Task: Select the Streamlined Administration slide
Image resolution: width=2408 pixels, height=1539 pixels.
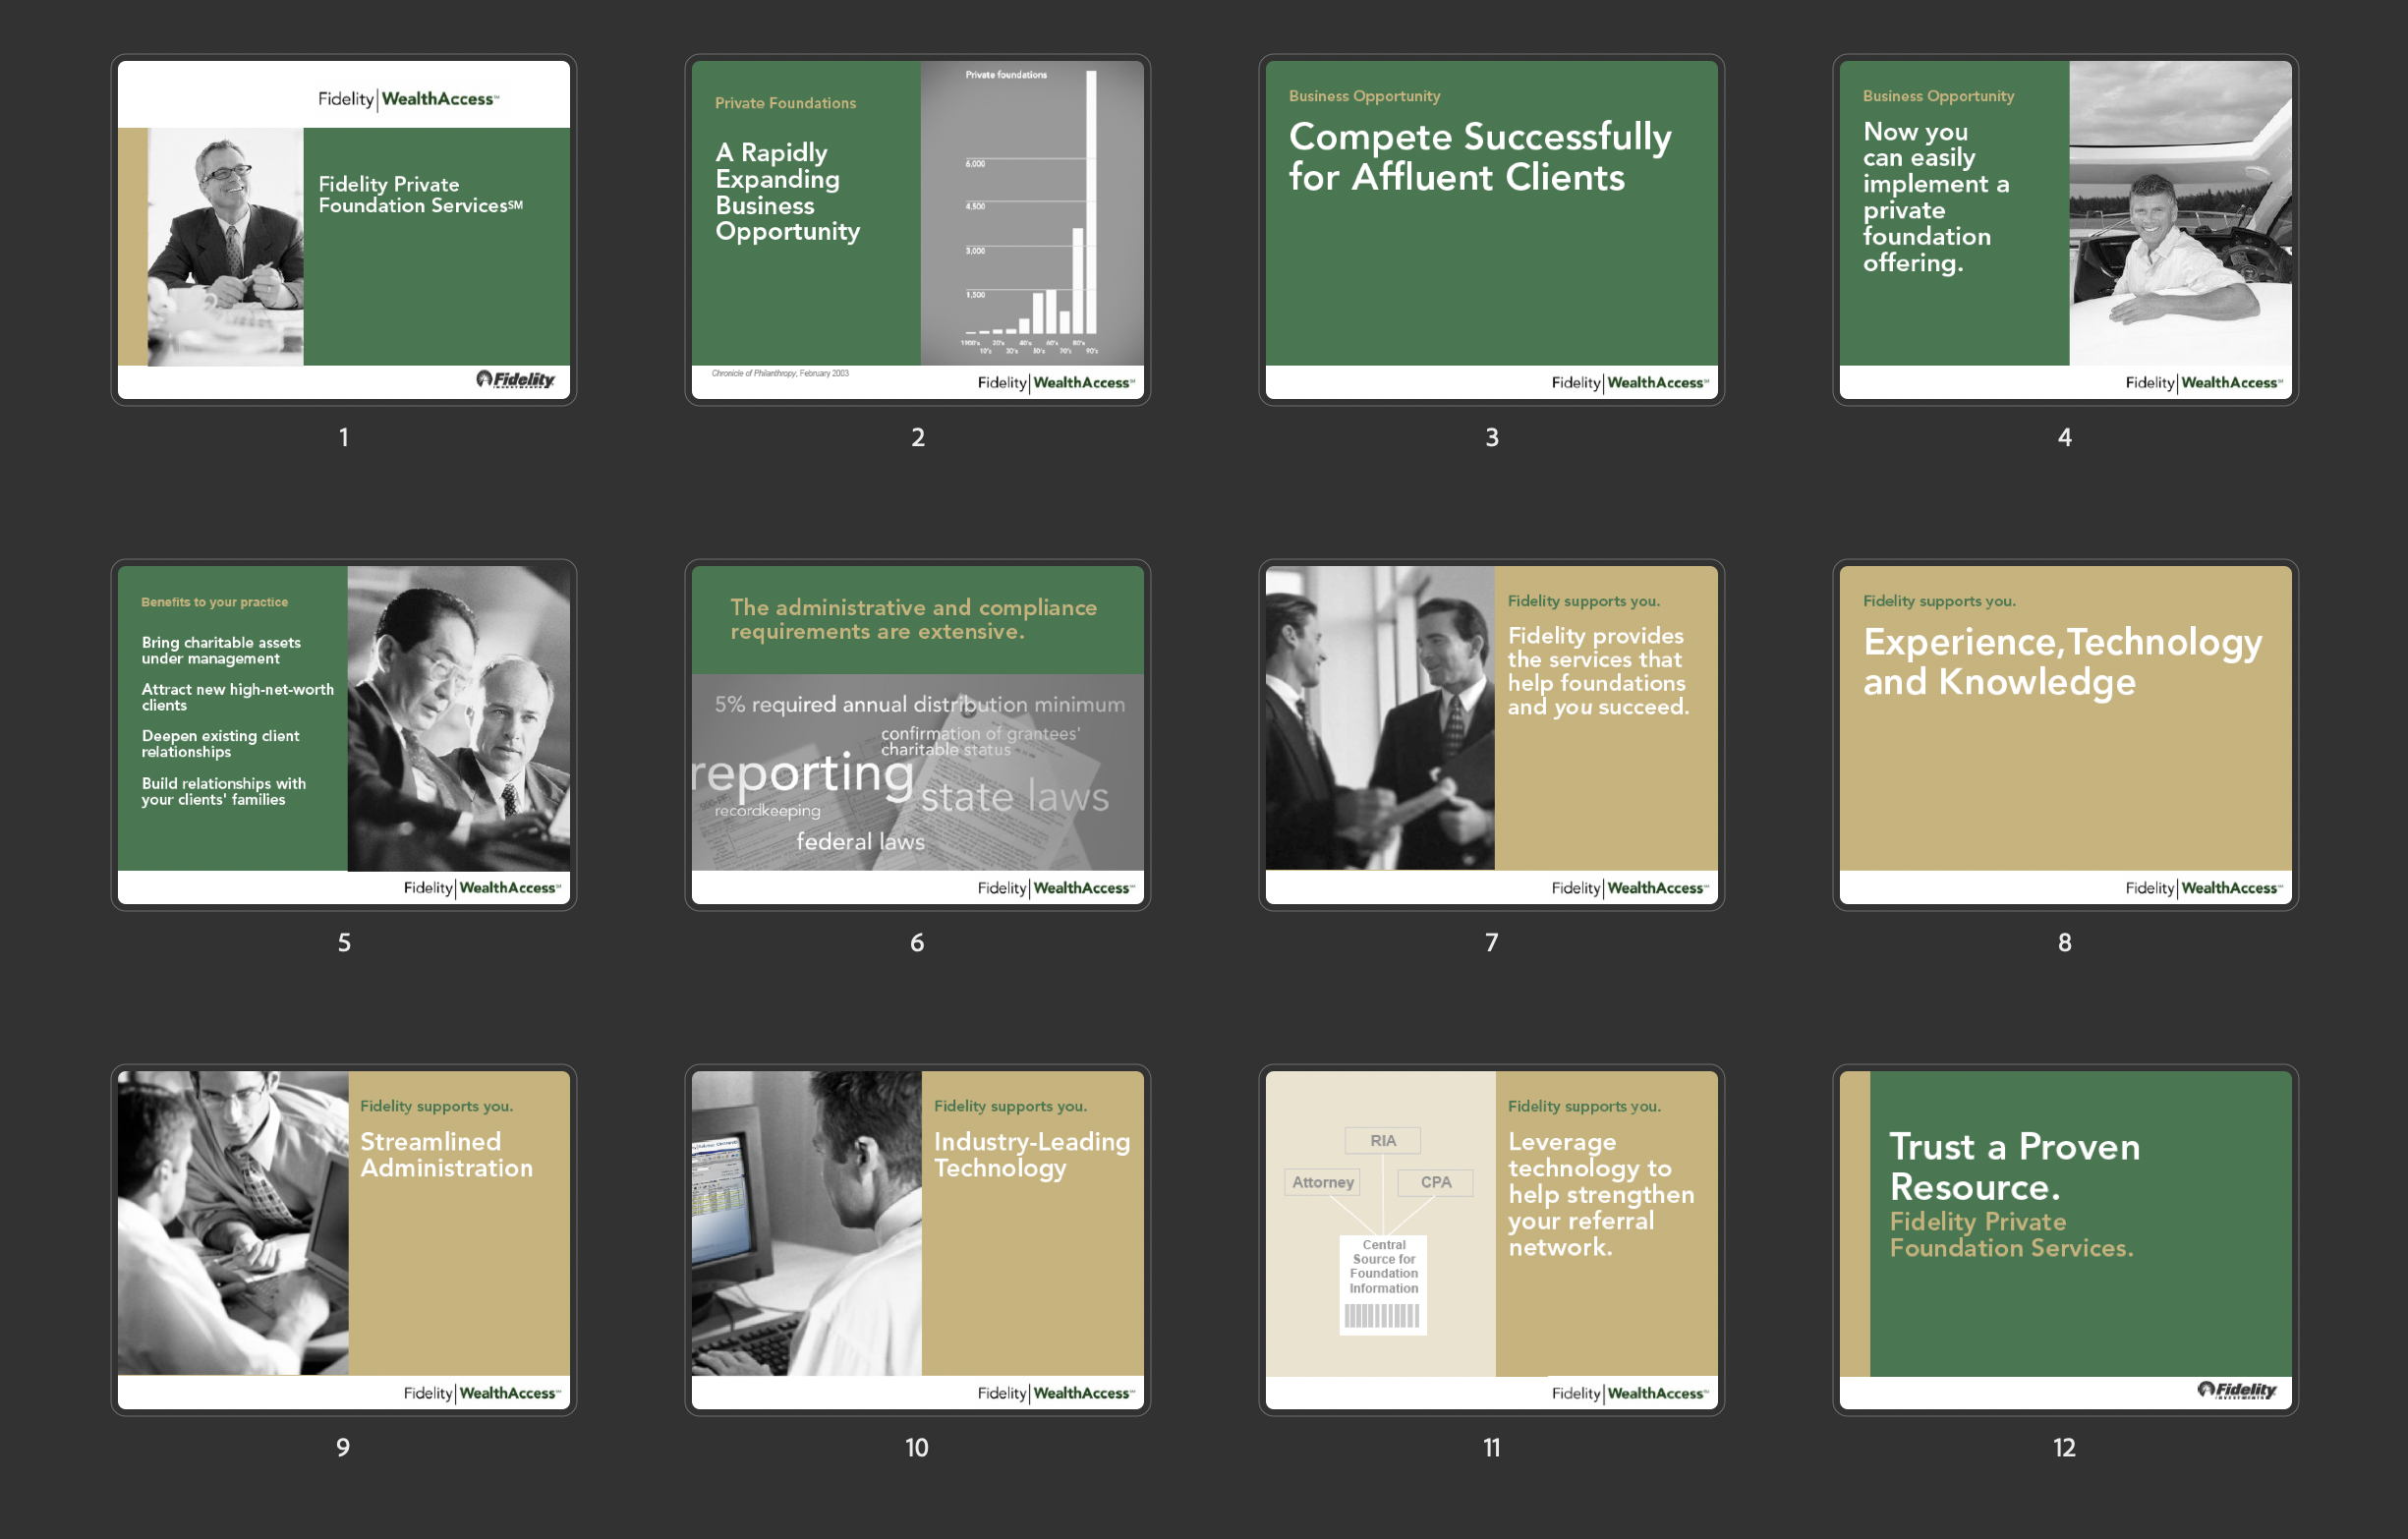Action: [343, 1239]
